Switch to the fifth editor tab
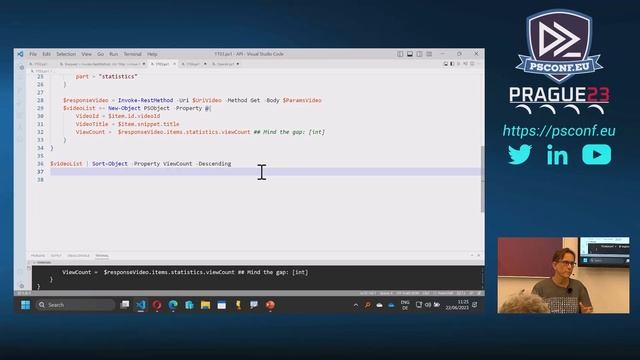640x360 pixels. (x=226, y=64)
